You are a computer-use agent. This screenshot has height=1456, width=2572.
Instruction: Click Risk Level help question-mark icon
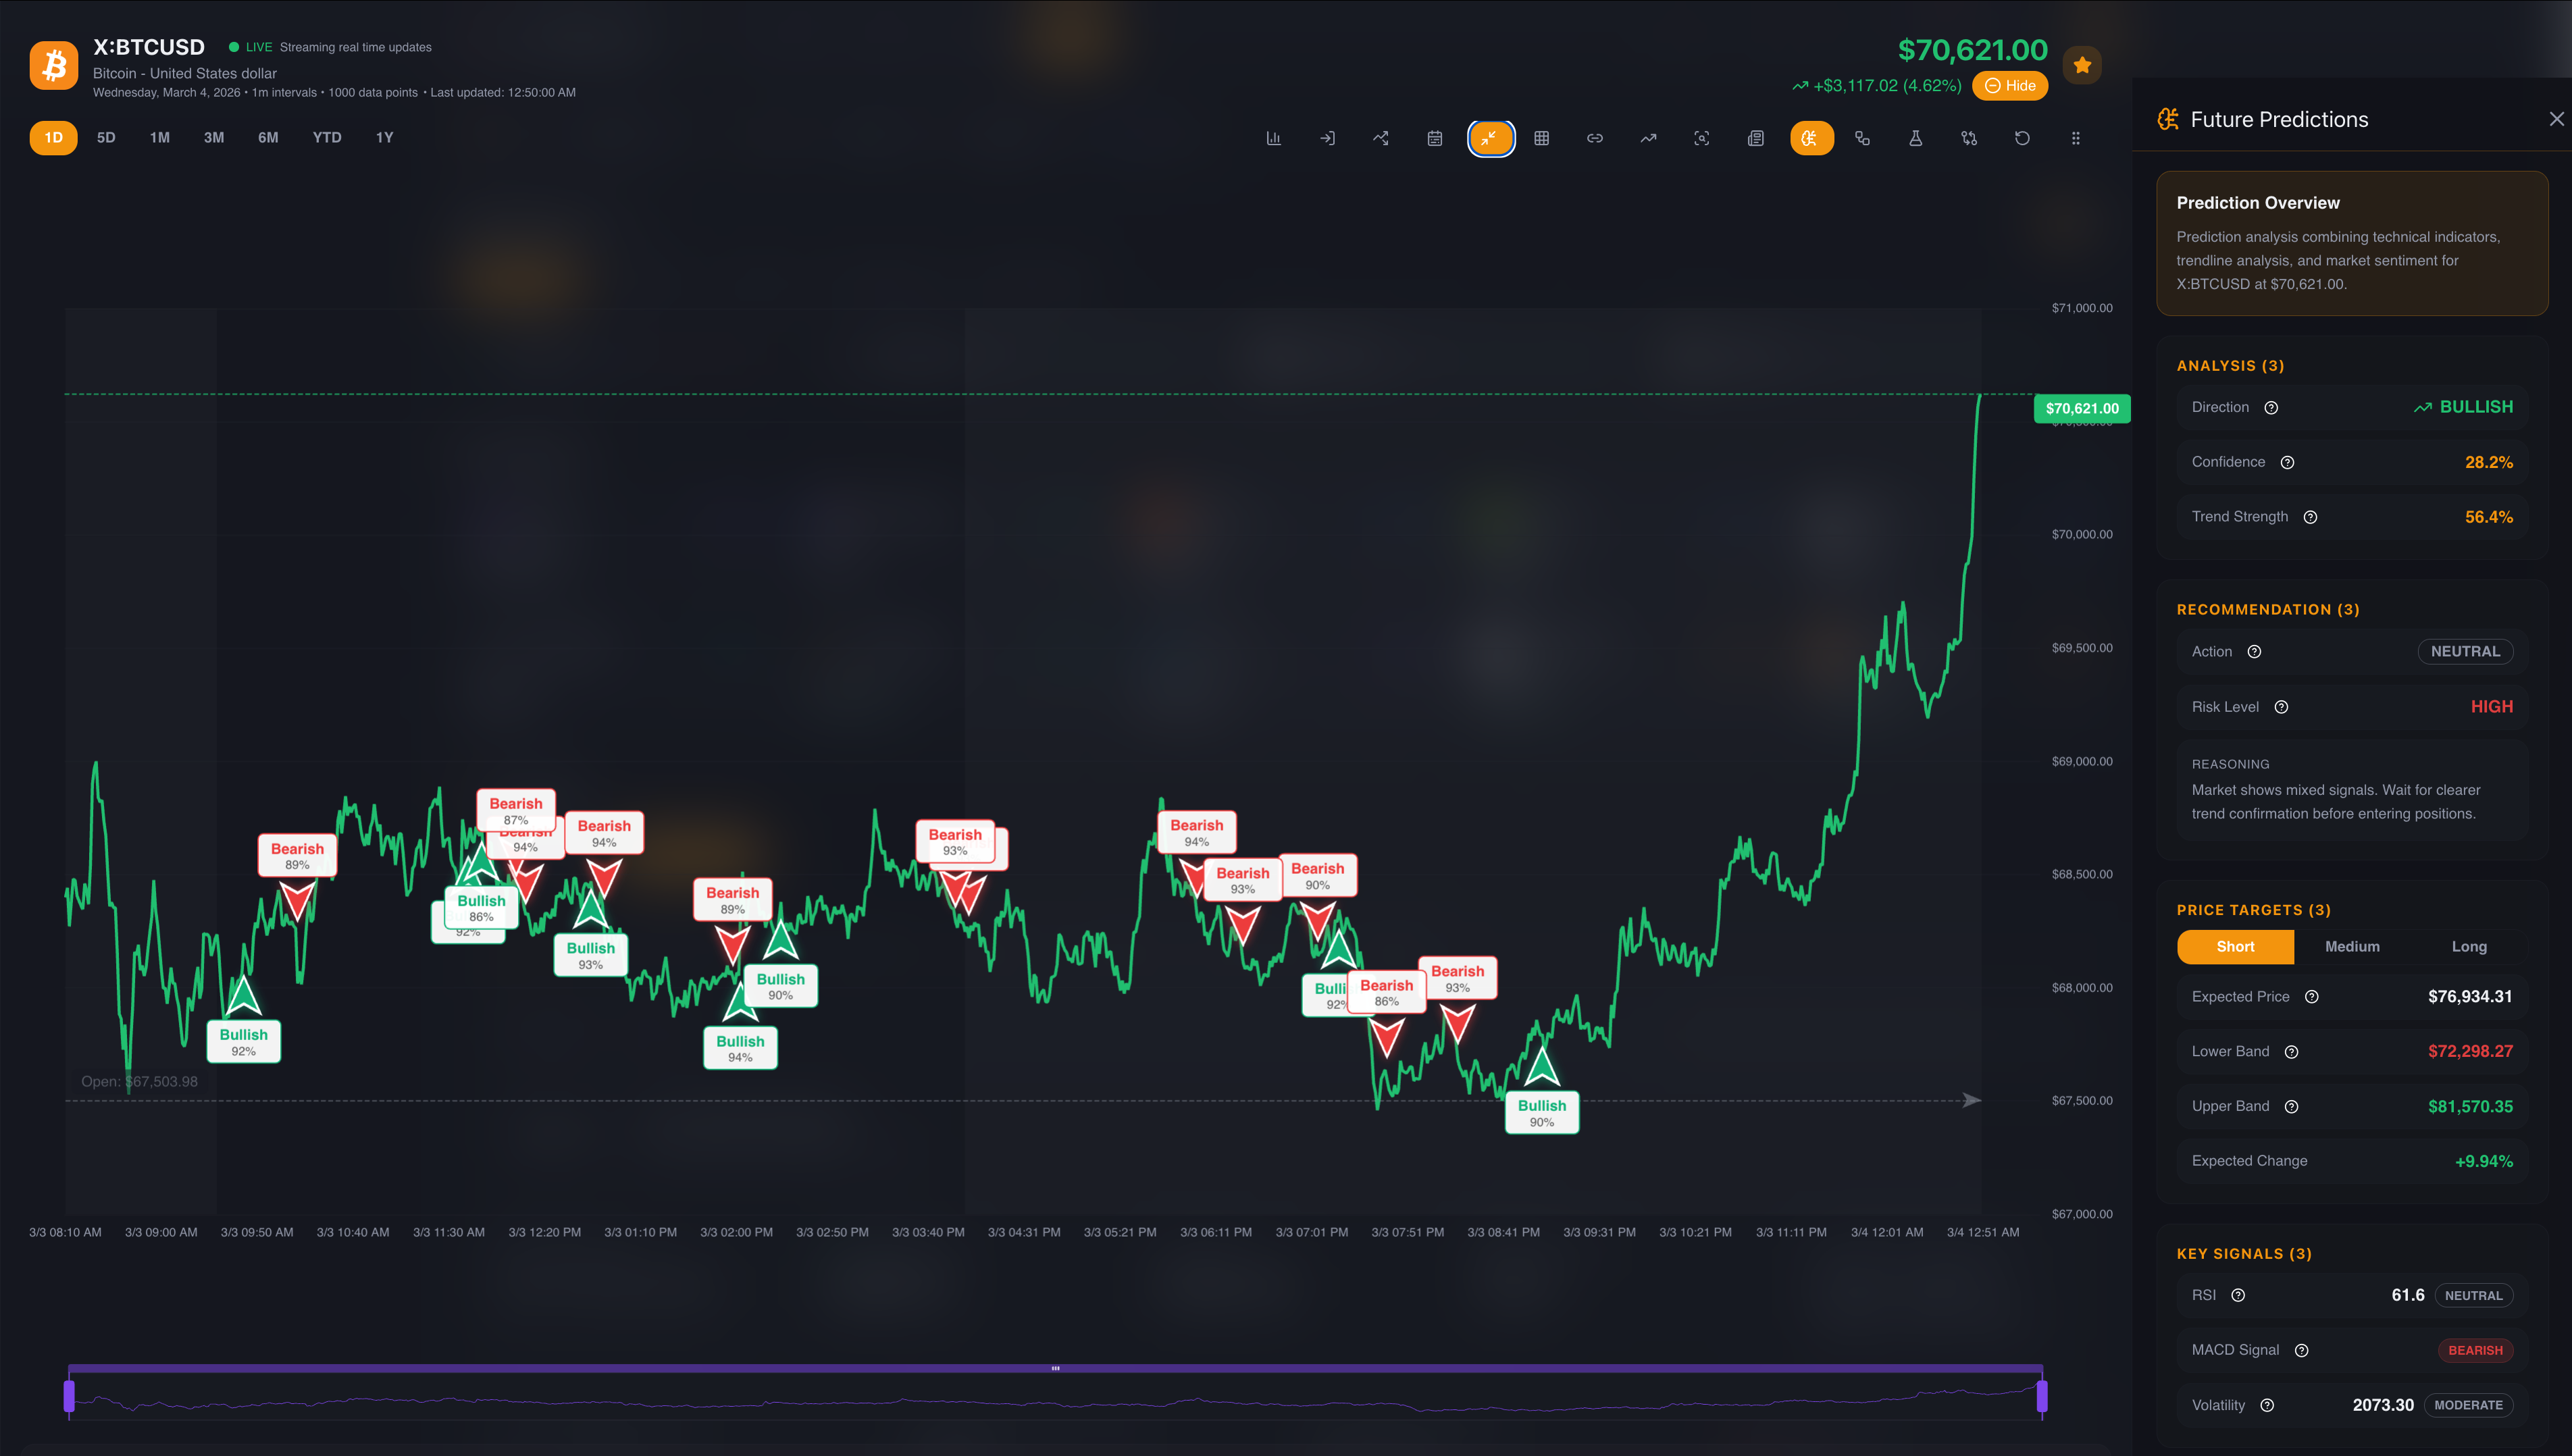tap(2281, 707)
